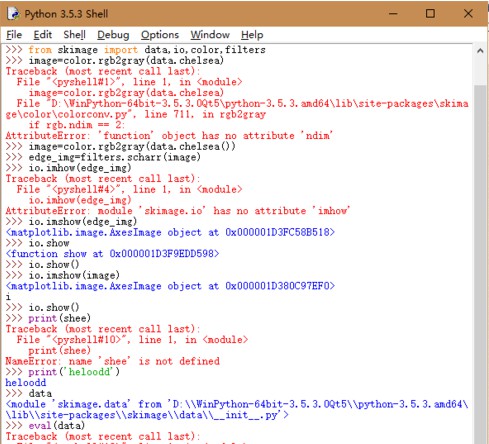Click the 'File "<pyshell#10>", line 1' traceback line
Screen dimensions: 489x444
[132, 340]
